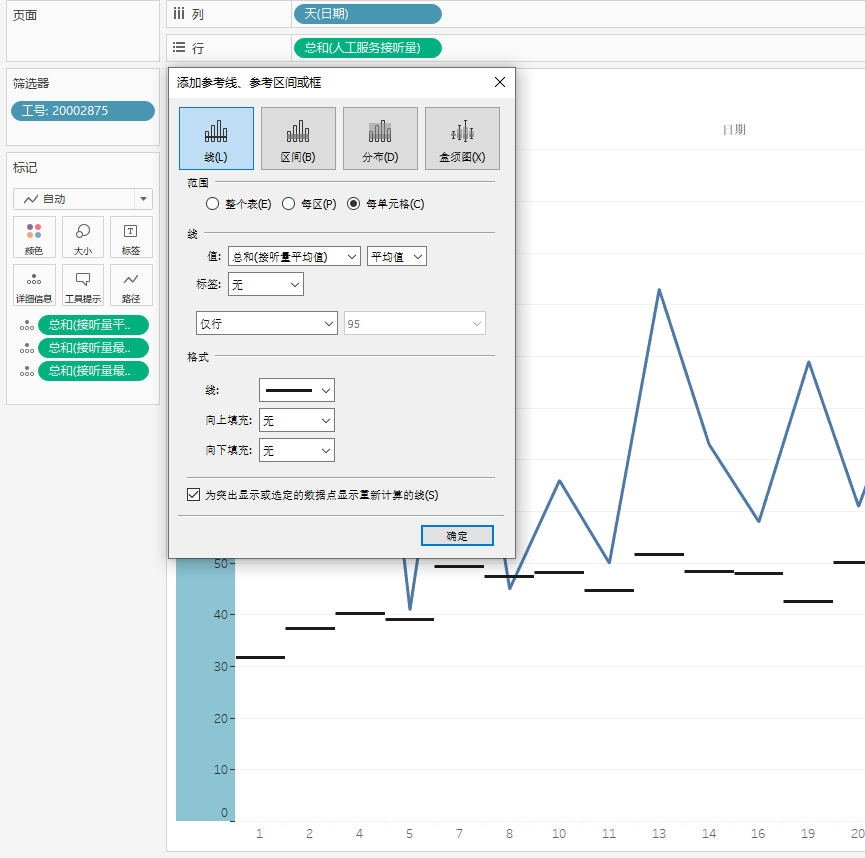Image resolution: width=865 pixels, height=858 pixels.
Task: Click the 日期 axis header in chart
Action: click(734, 130)
